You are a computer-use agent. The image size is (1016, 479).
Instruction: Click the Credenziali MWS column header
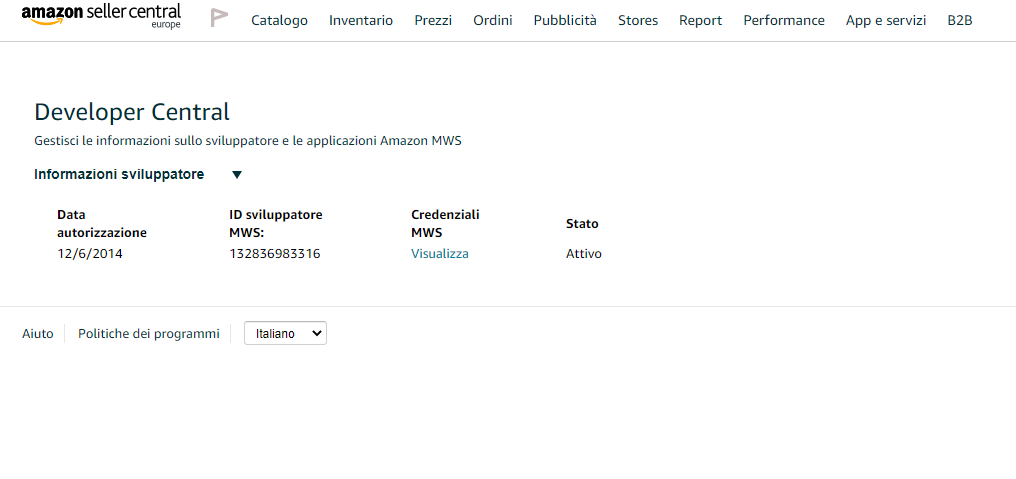[x=445, y=224]
